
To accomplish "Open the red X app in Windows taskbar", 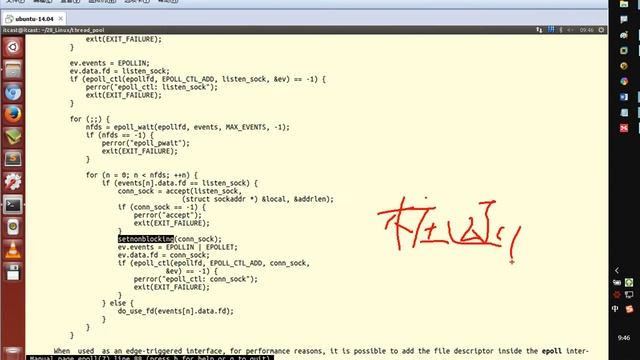I will [624, 128].
